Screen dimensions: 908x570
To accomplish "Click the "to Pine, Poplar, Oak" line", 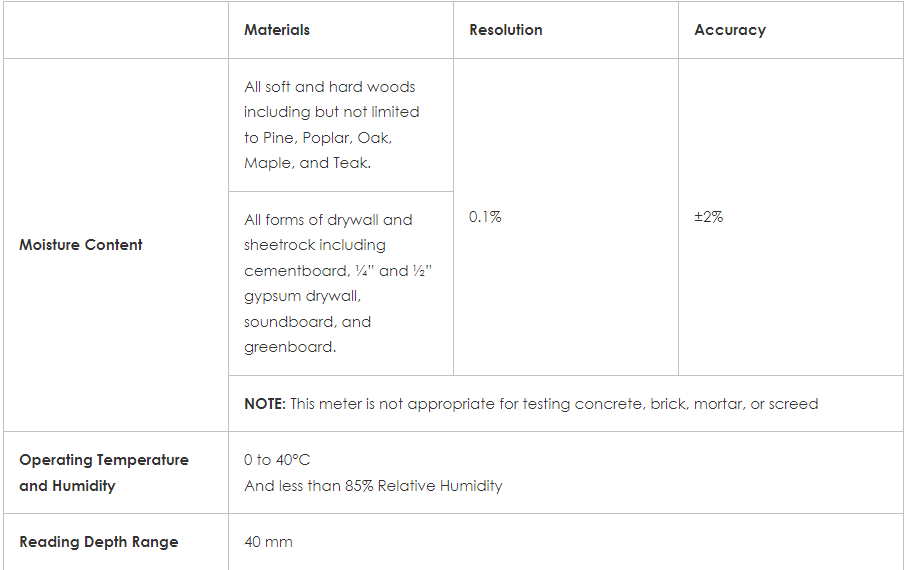I will (318, 137).
